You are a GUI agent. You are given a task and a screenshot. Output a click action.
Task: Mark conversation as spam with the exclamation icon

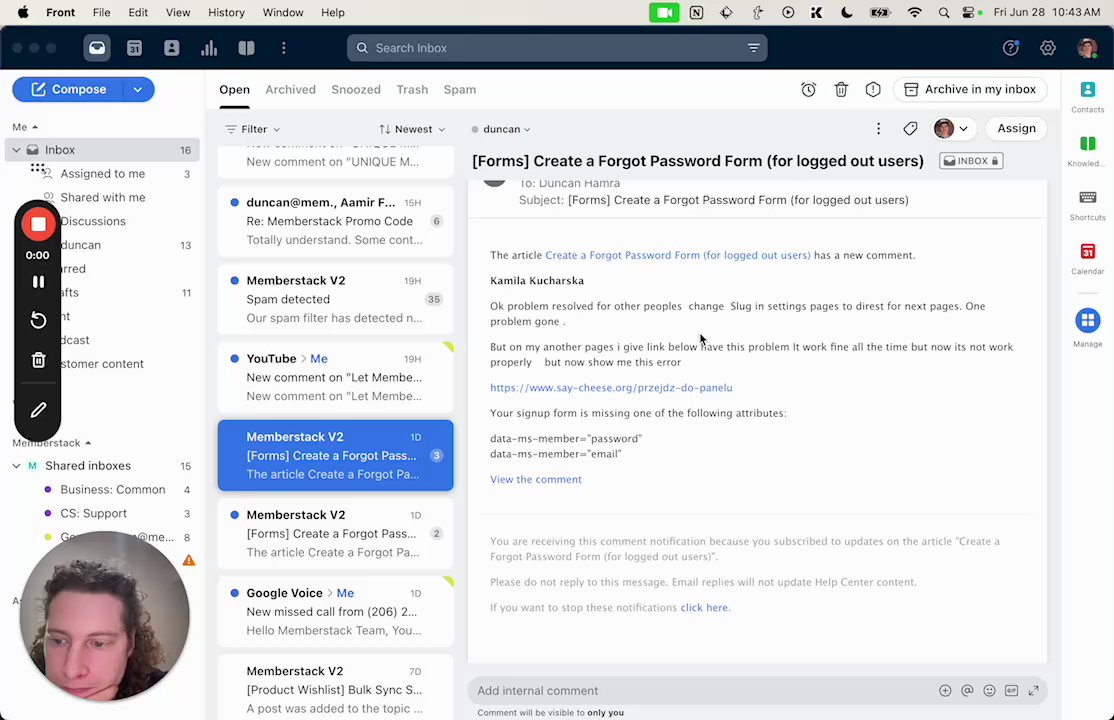pyautogui.click(x=873, y=90)
